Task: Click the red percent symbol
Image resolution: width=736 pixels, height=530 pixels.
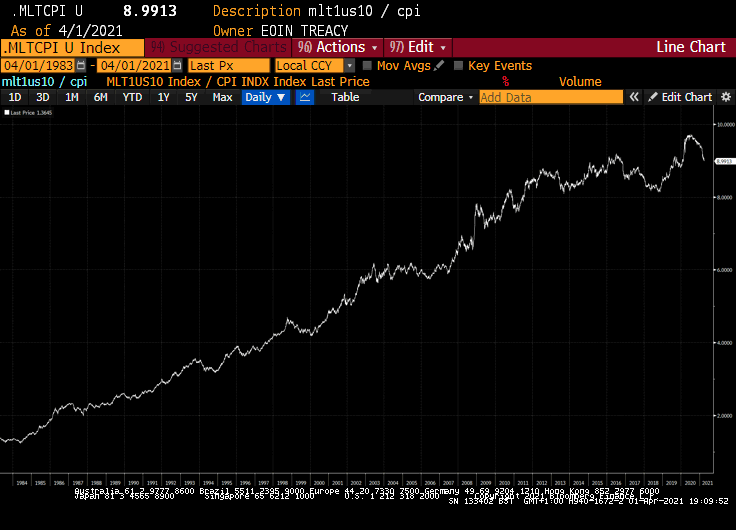Action: coord(506,82)
